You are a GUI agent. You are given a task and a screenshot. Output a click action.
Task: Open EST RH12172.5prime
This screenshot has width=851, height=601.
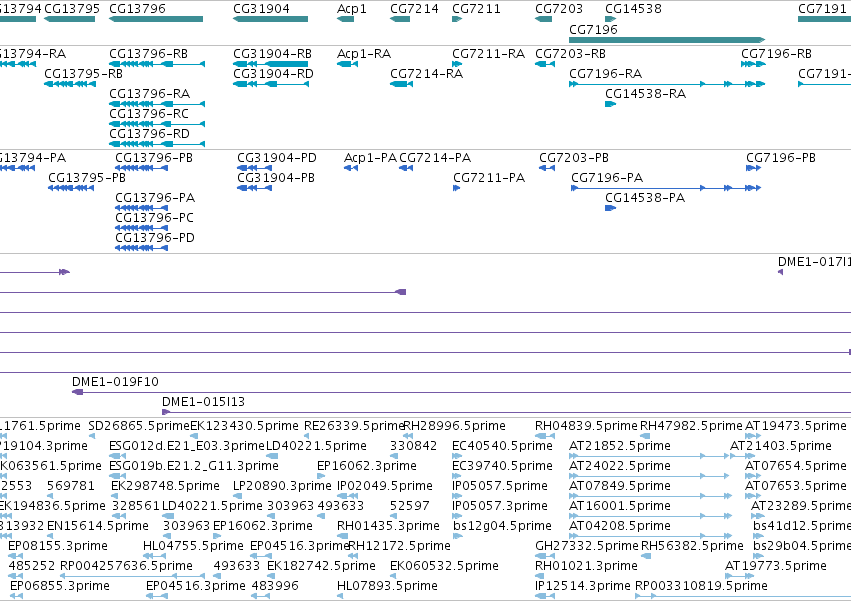point(353,556)
